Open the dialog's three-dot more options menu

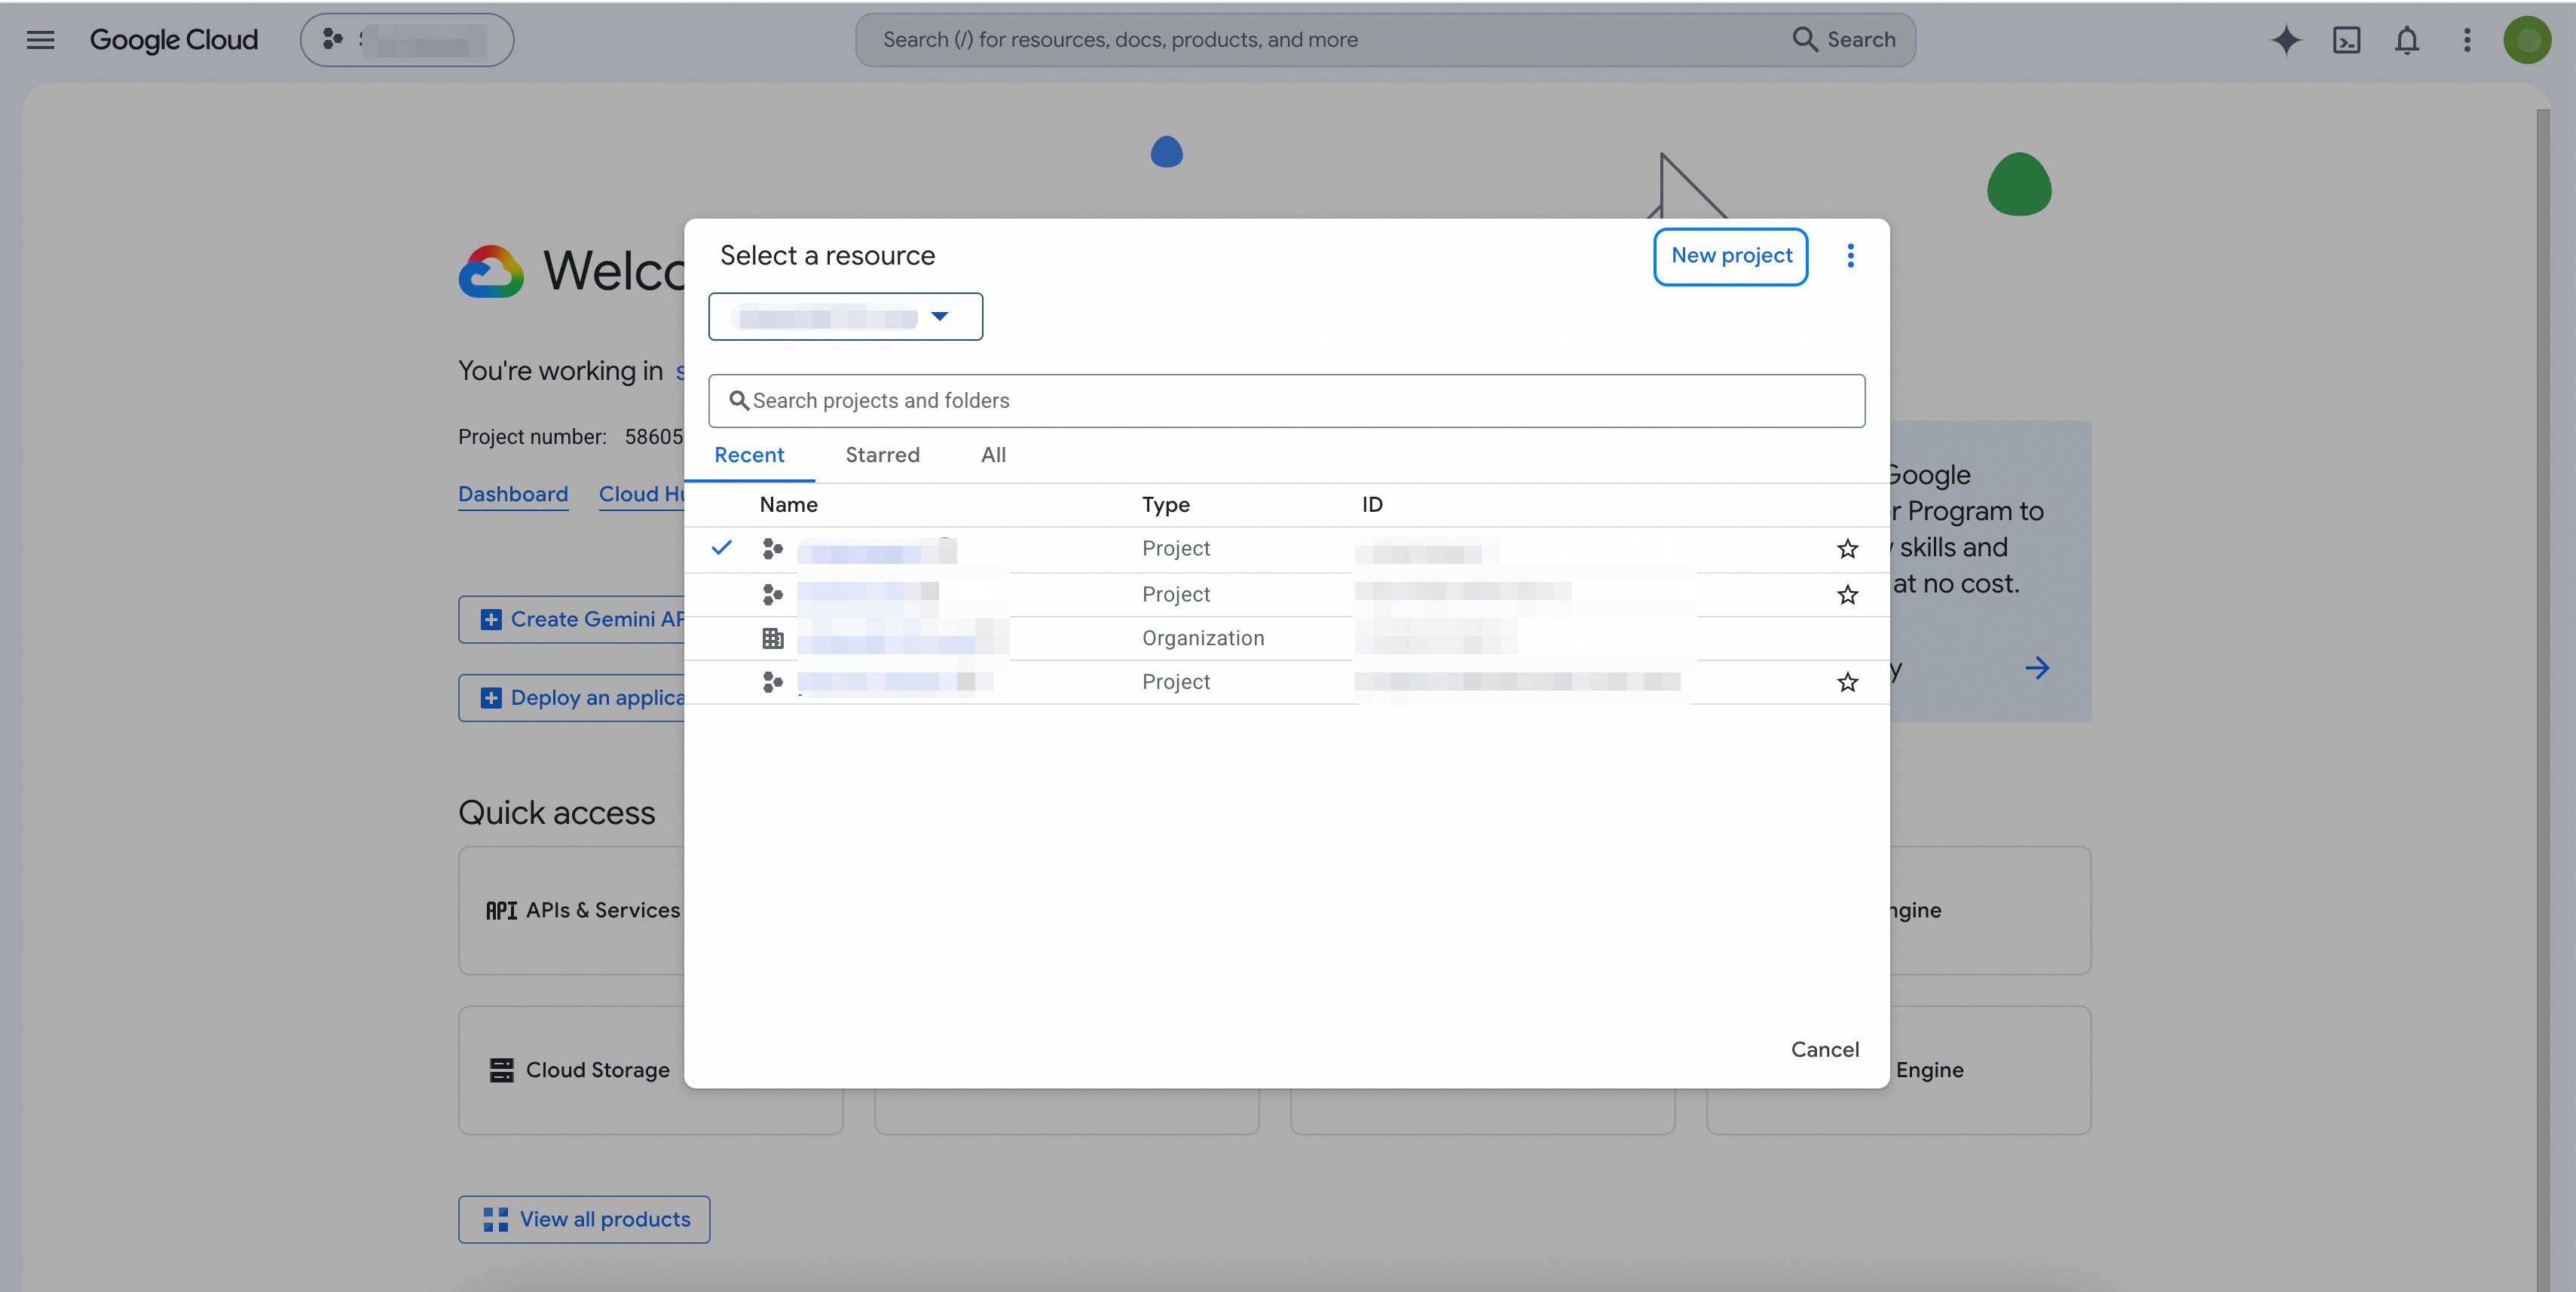click(x=1850, y=256)
